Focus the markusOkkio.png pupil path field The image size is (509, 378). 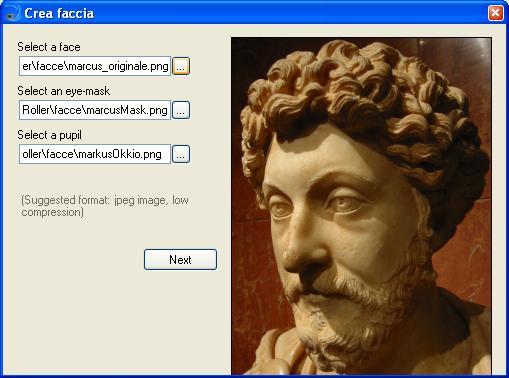[x=95, y=154]
